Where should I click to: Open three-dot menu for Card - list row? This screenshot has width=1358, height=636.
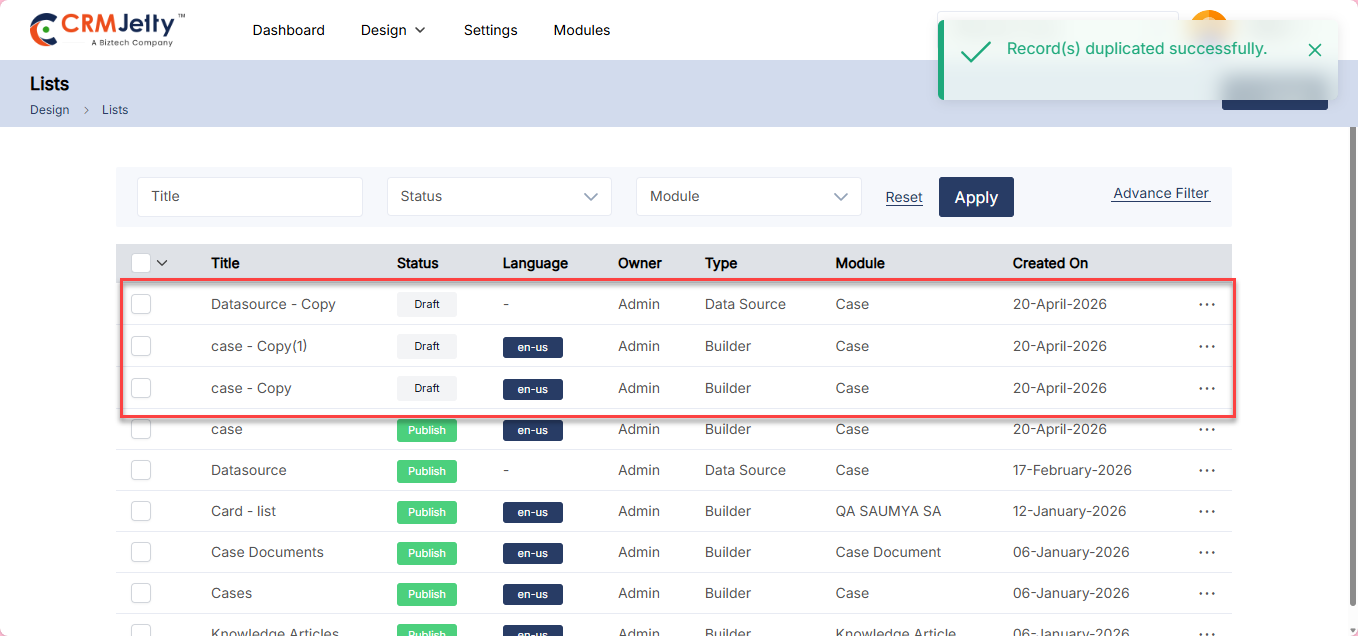[1206, 511]
